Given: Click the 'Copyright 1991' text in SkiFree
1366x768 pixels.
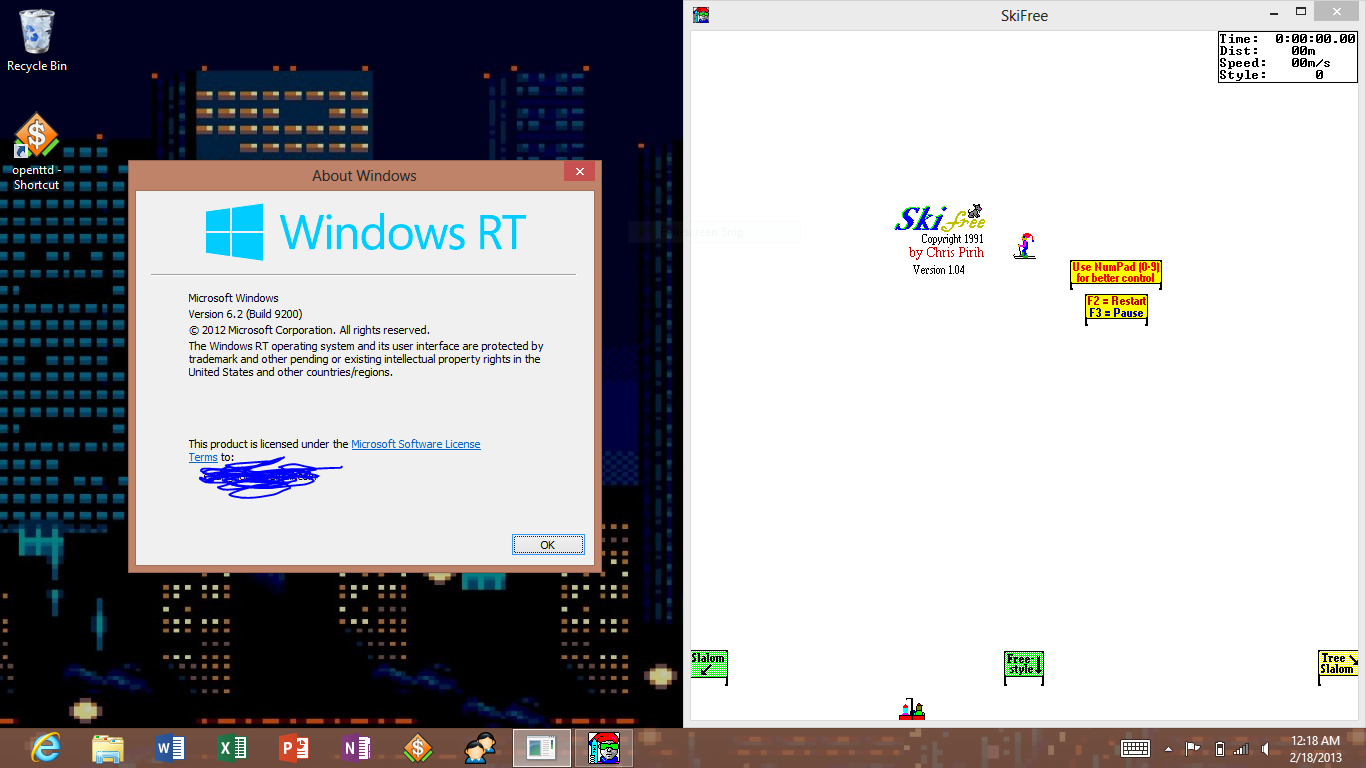Looking at the screenshot, I should pos(952,239).
